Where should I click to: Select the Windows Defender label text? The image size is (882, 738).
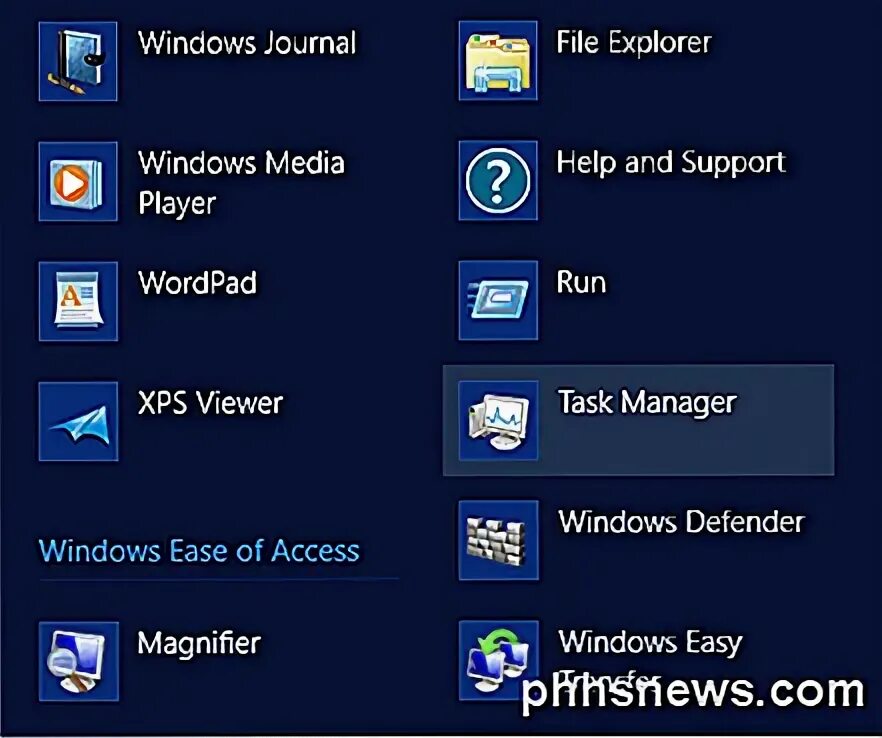(x=681, y=521)
